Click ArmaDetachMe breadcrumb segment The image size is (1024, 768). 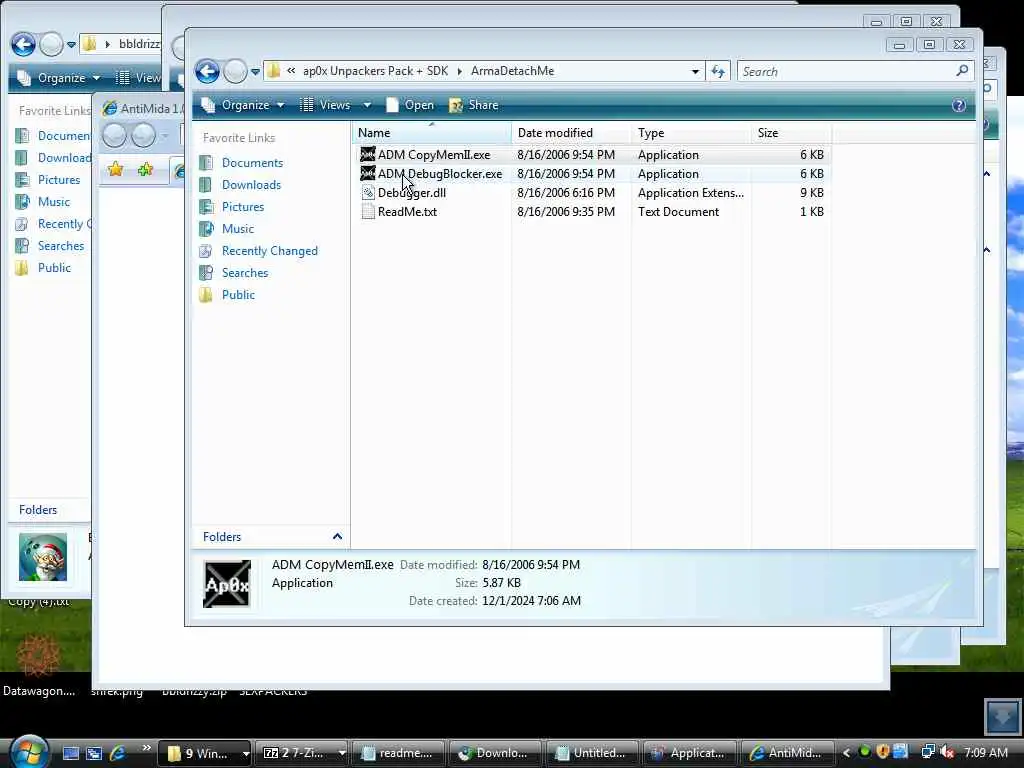click(513, 71)
